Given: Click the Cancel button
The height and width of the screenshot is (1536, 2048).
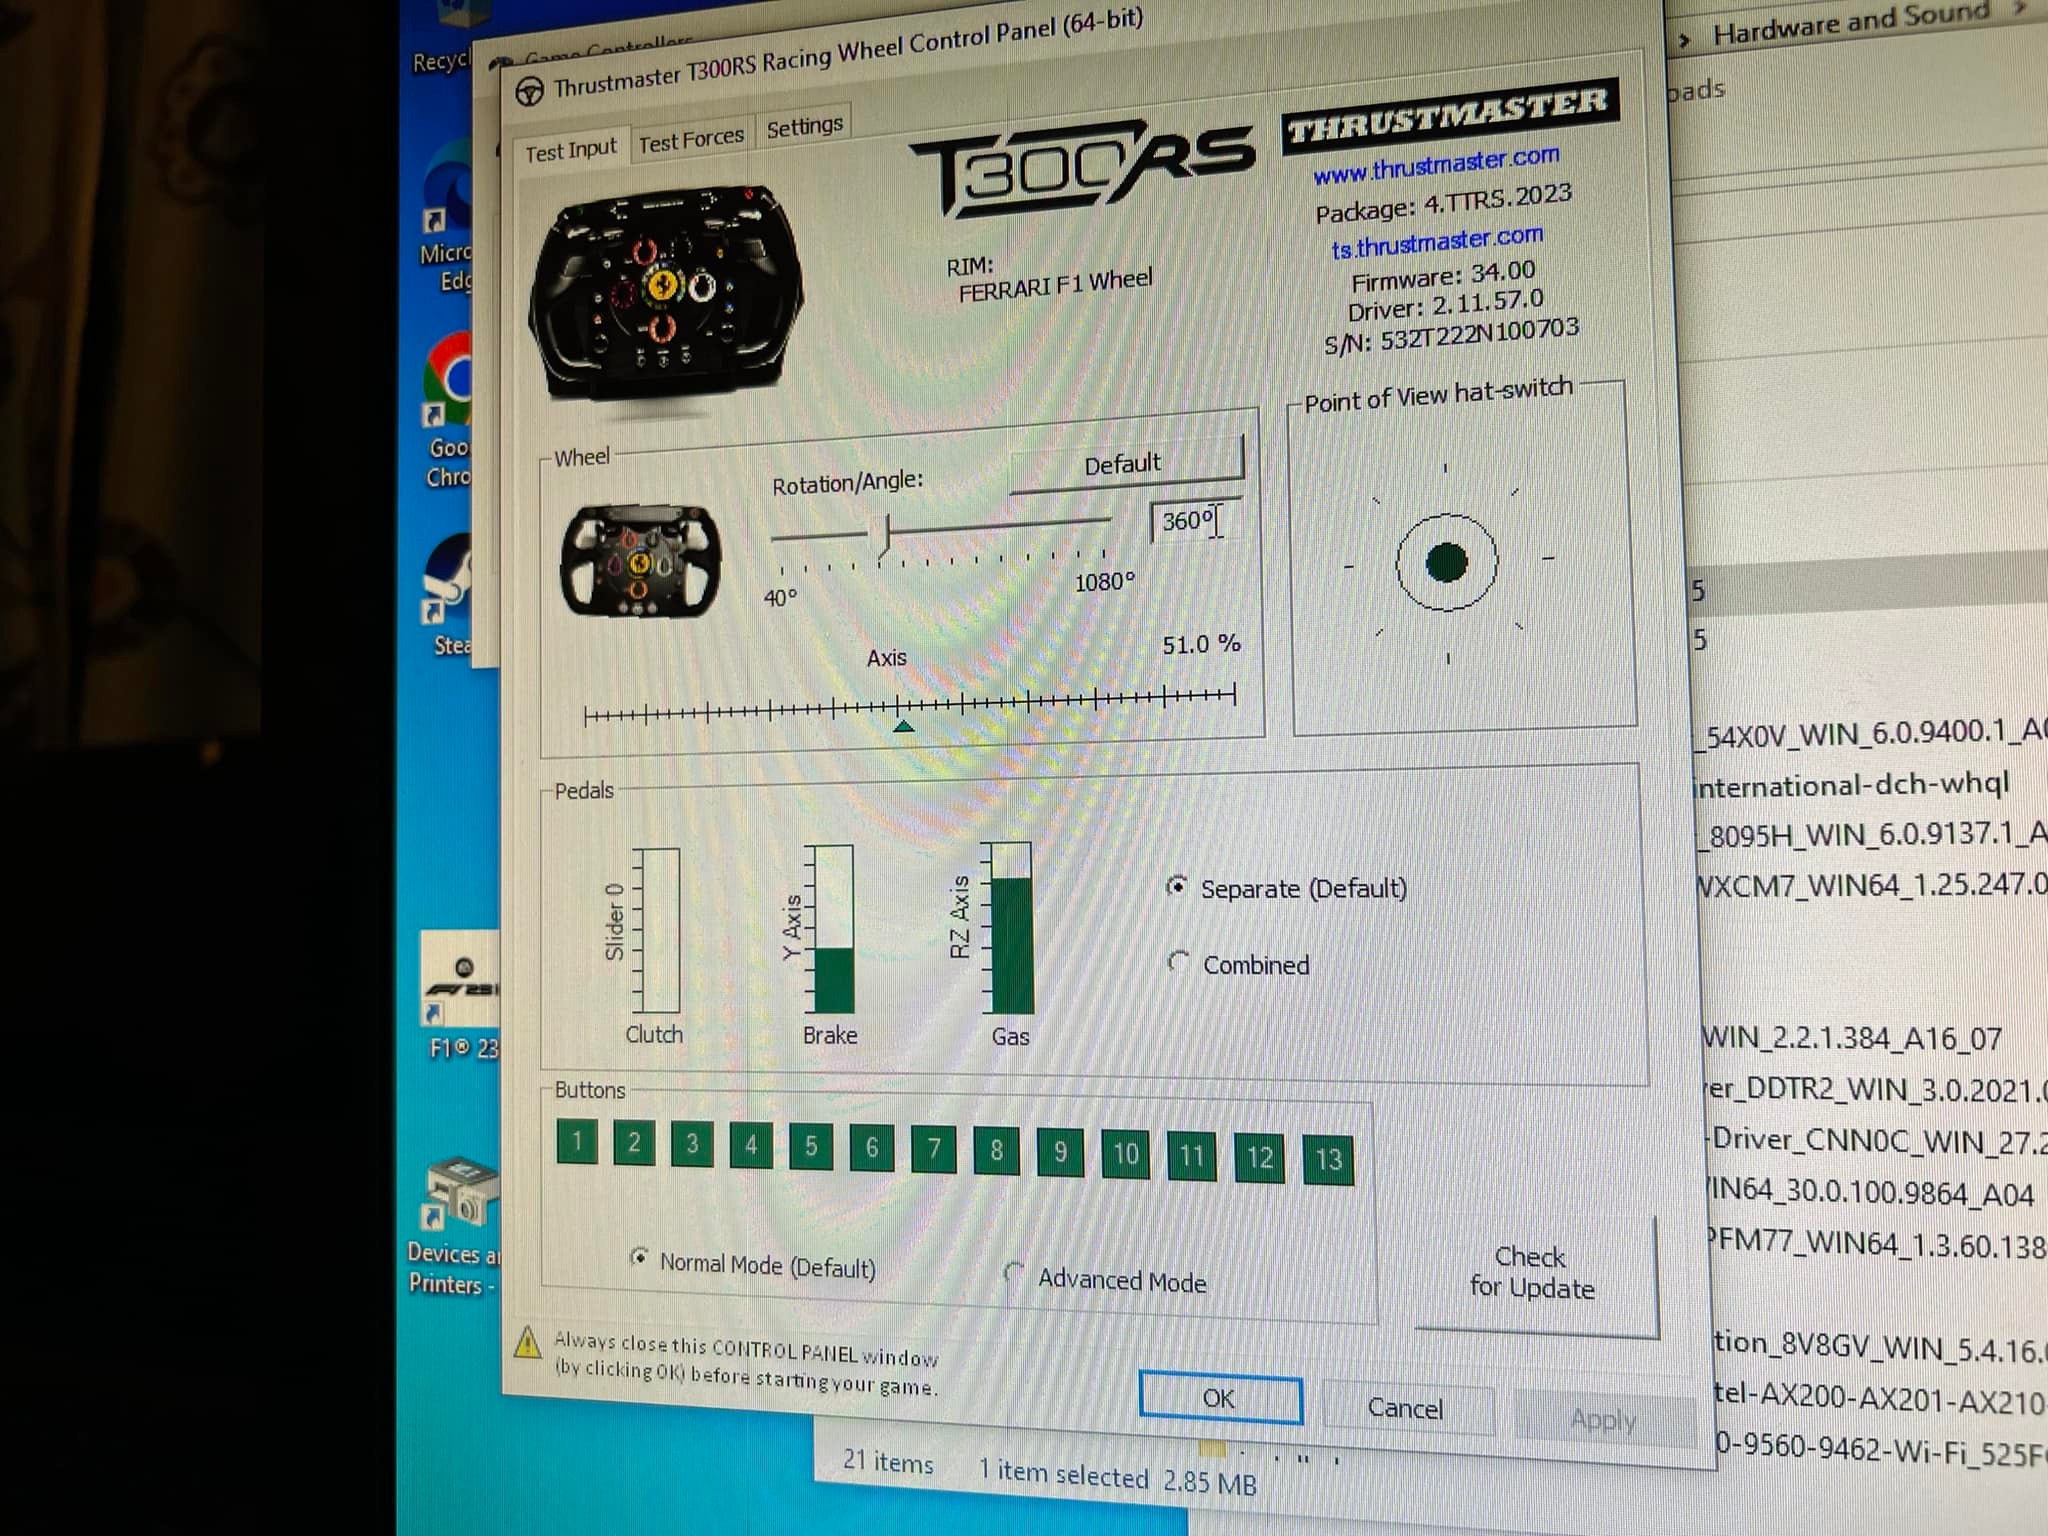Looking at the screenshot, I should click(x=1406, y=1407).
